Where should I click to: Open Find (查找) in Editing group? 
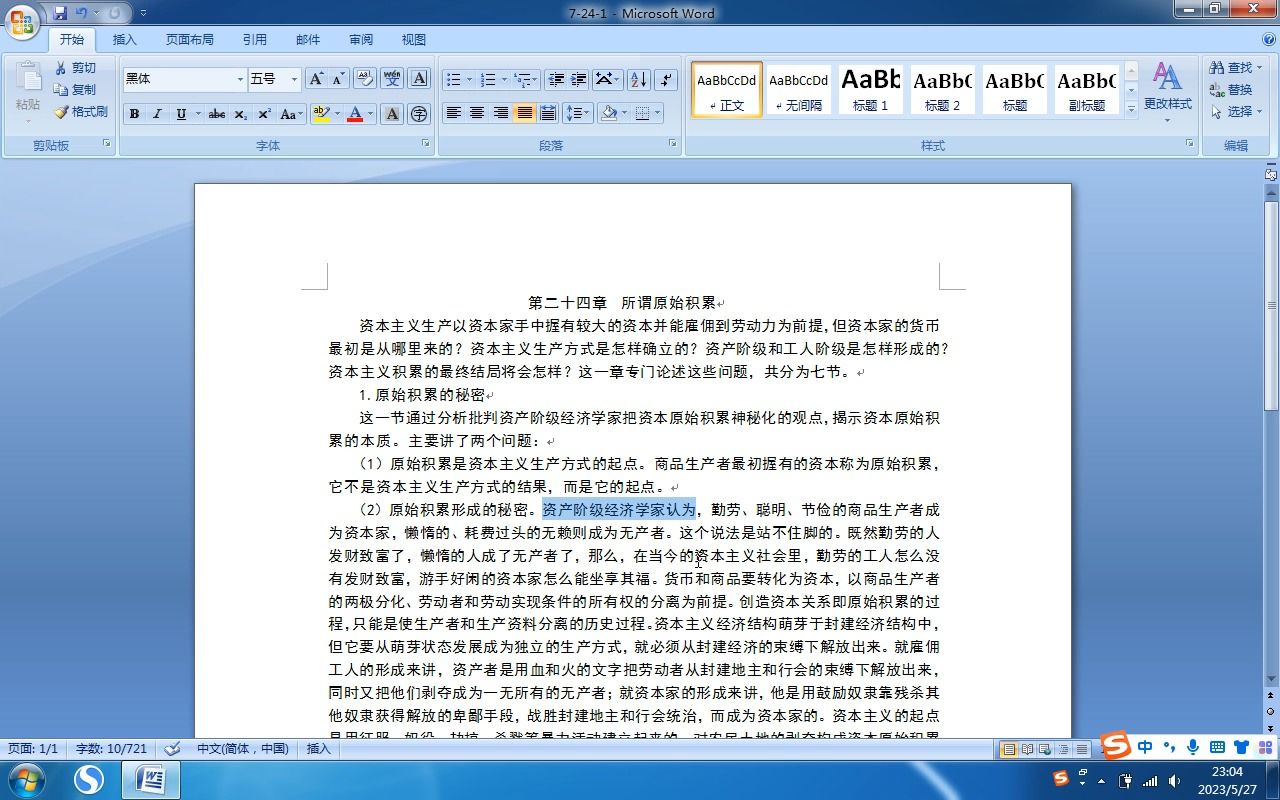point(1235,68)
